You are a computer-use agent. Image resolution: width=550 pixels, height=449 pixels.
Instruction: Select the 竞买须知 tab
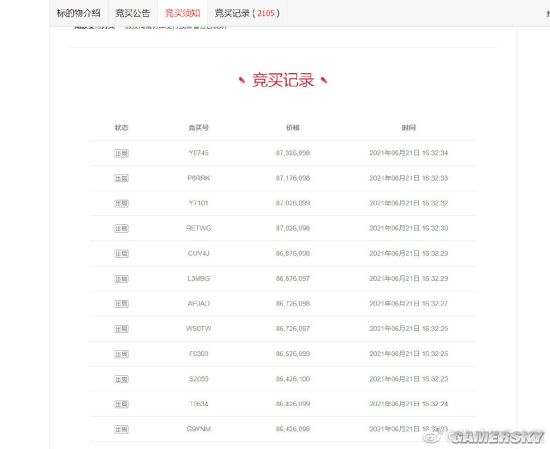pyautogui.click(x=182, y=13)
